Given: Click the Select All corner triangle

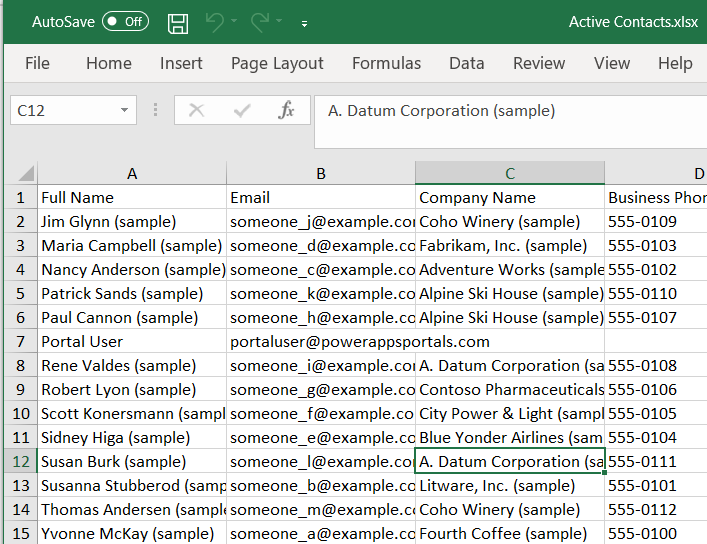Looking at the screenshot, I should tap(26, 174).
